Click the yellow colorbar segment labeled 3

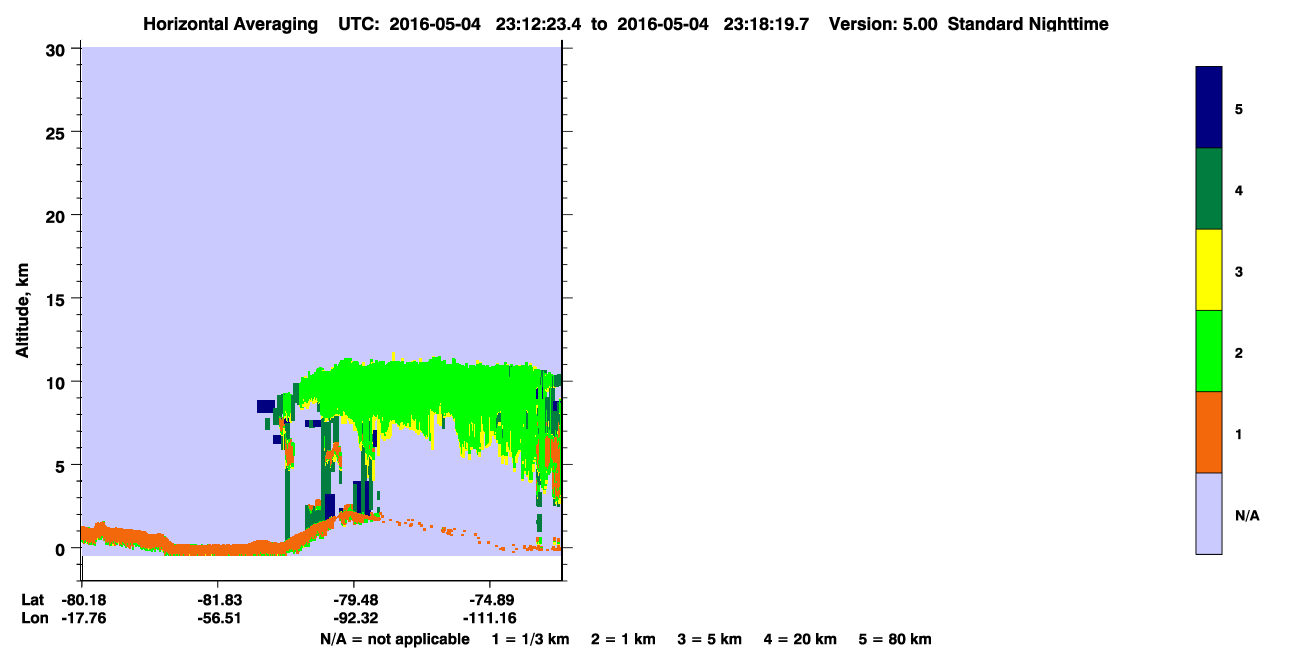[1209, 270]
